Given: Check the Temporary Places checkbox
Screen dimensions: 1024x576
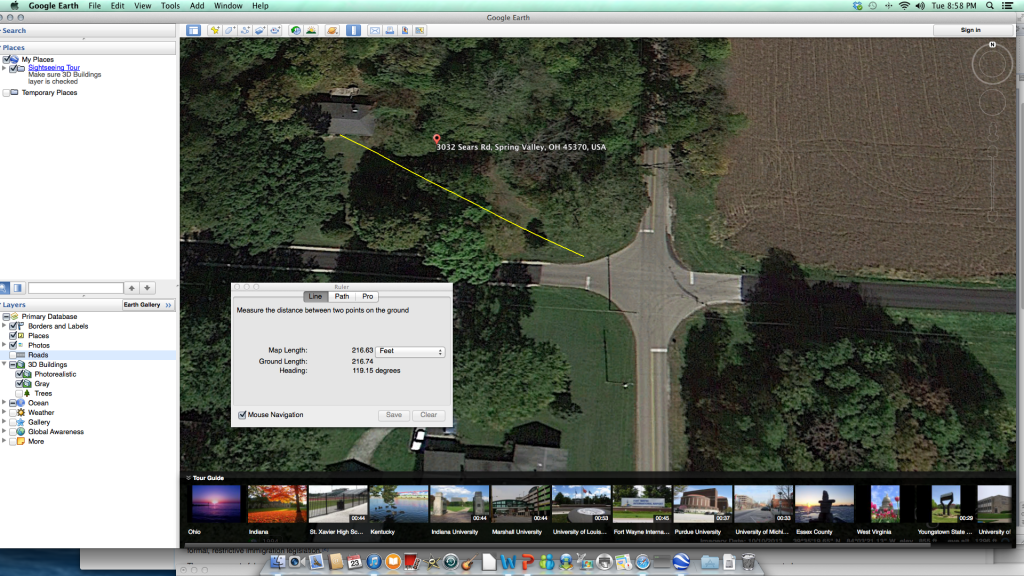Looking at the screenshot, I should click(x=6, y=93).
